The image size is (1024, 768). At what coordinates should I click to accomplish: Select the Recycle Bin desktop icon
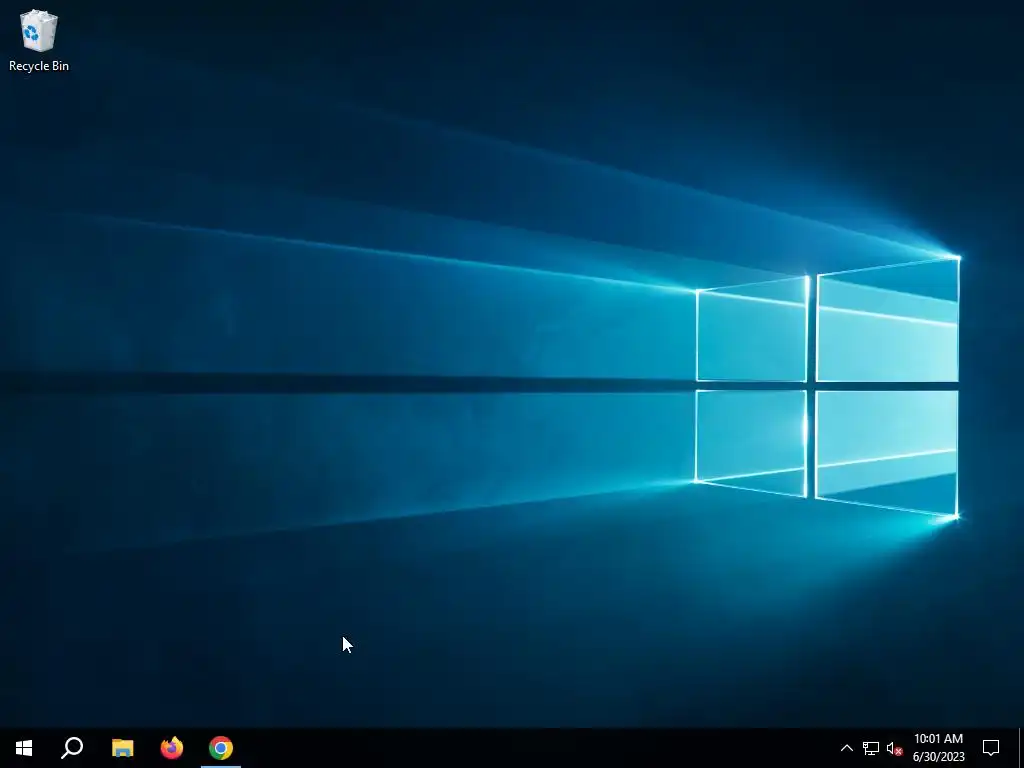[x=39, y=40]
